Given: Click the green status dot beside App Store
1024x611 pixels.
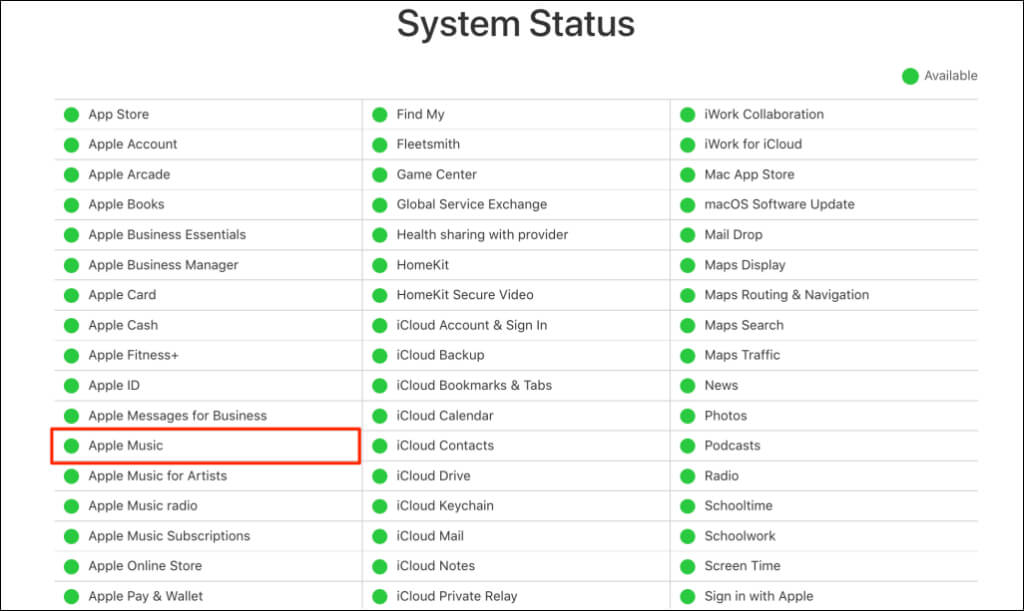Looking at the screenshot, I should 71,115.
